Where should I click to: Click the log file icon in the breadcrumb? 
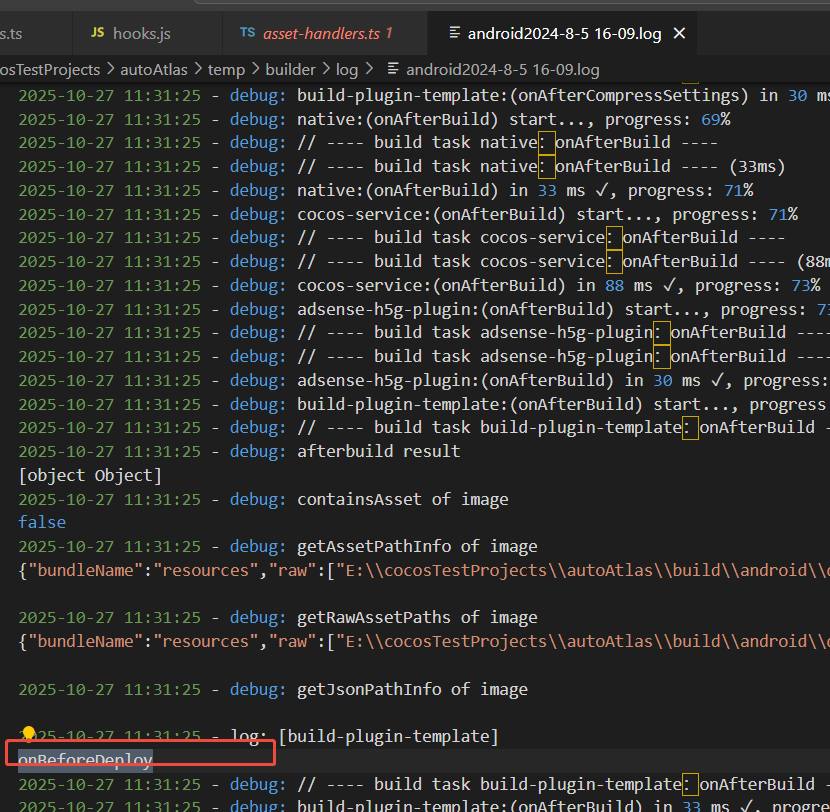(x=392, y=69)
